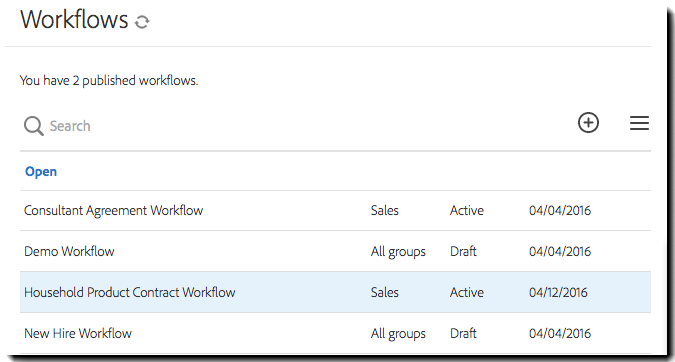Screen dimensions: 675x362
Task: Click the refresh icon beside Workflows
Action: 142,22
